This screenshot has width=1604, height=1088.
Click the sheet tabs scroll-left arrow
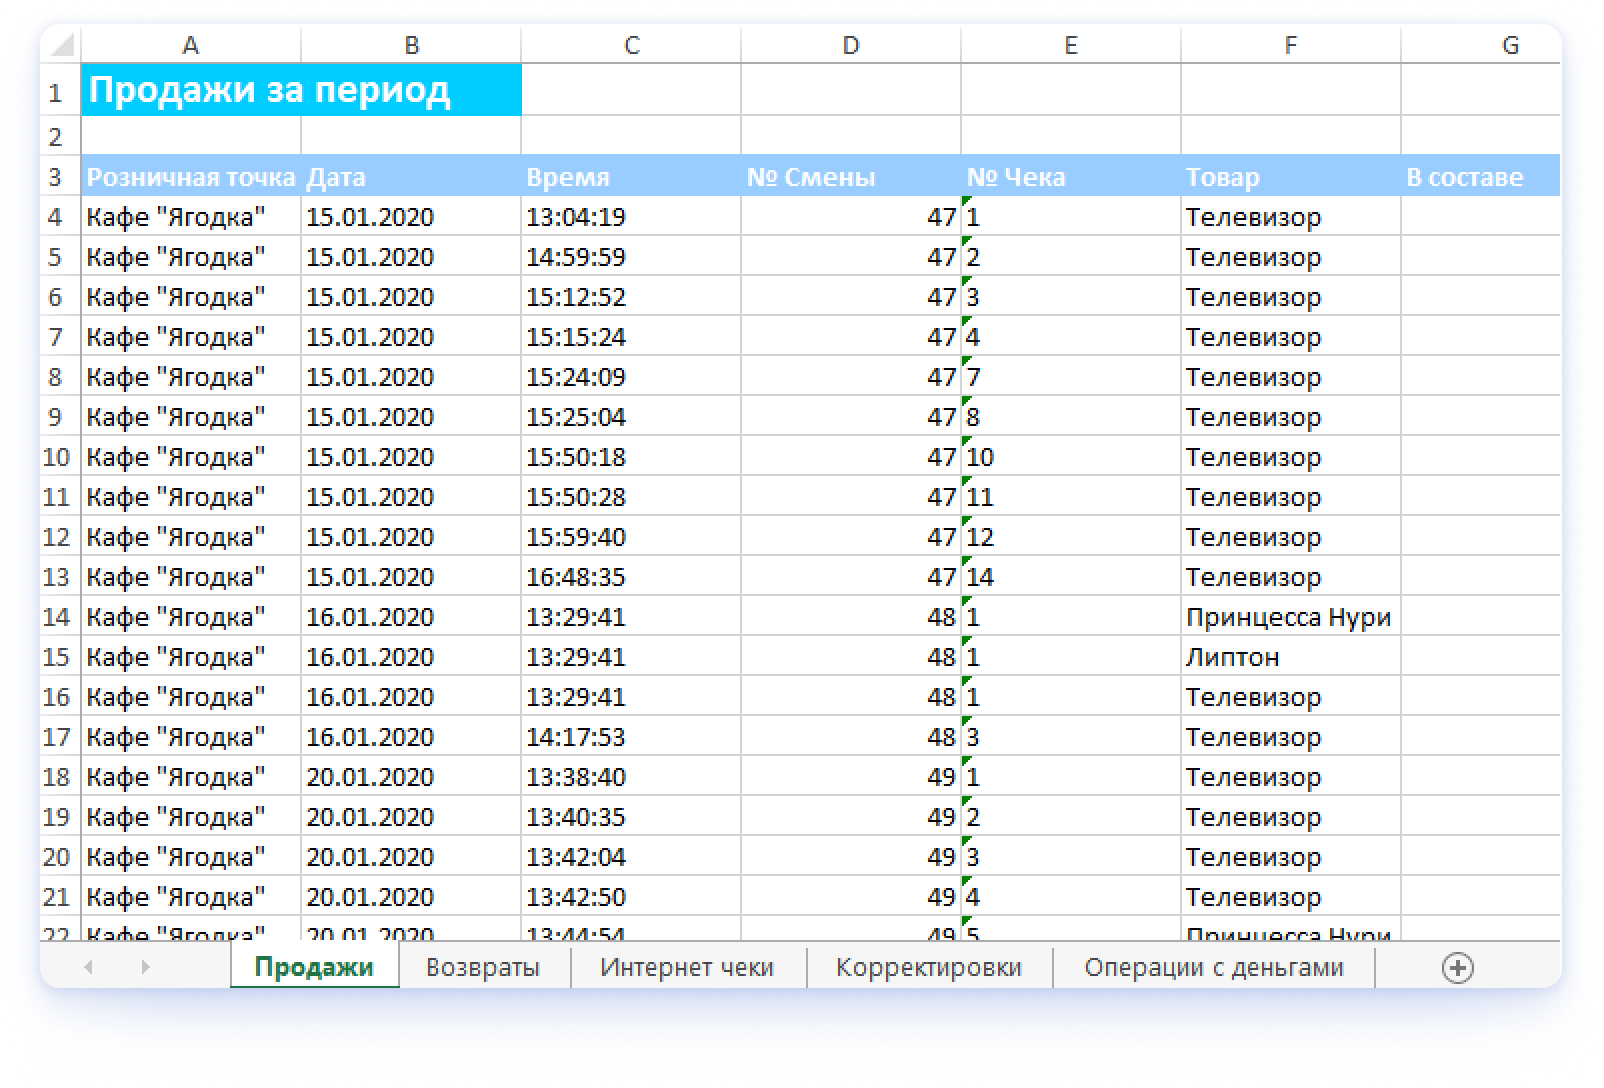click(89, 967)
